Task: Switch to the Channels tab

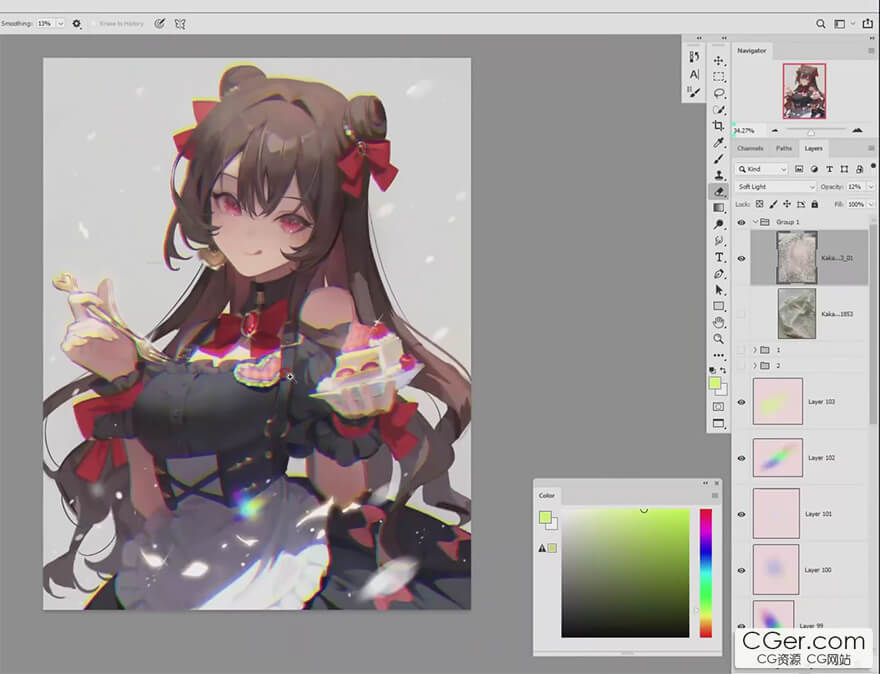Action: pyautogui.click(x=750, y=148)
